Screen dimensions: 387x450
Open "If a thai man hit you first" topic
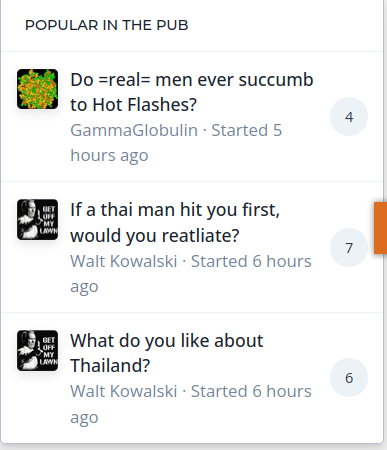coord(175,223)
